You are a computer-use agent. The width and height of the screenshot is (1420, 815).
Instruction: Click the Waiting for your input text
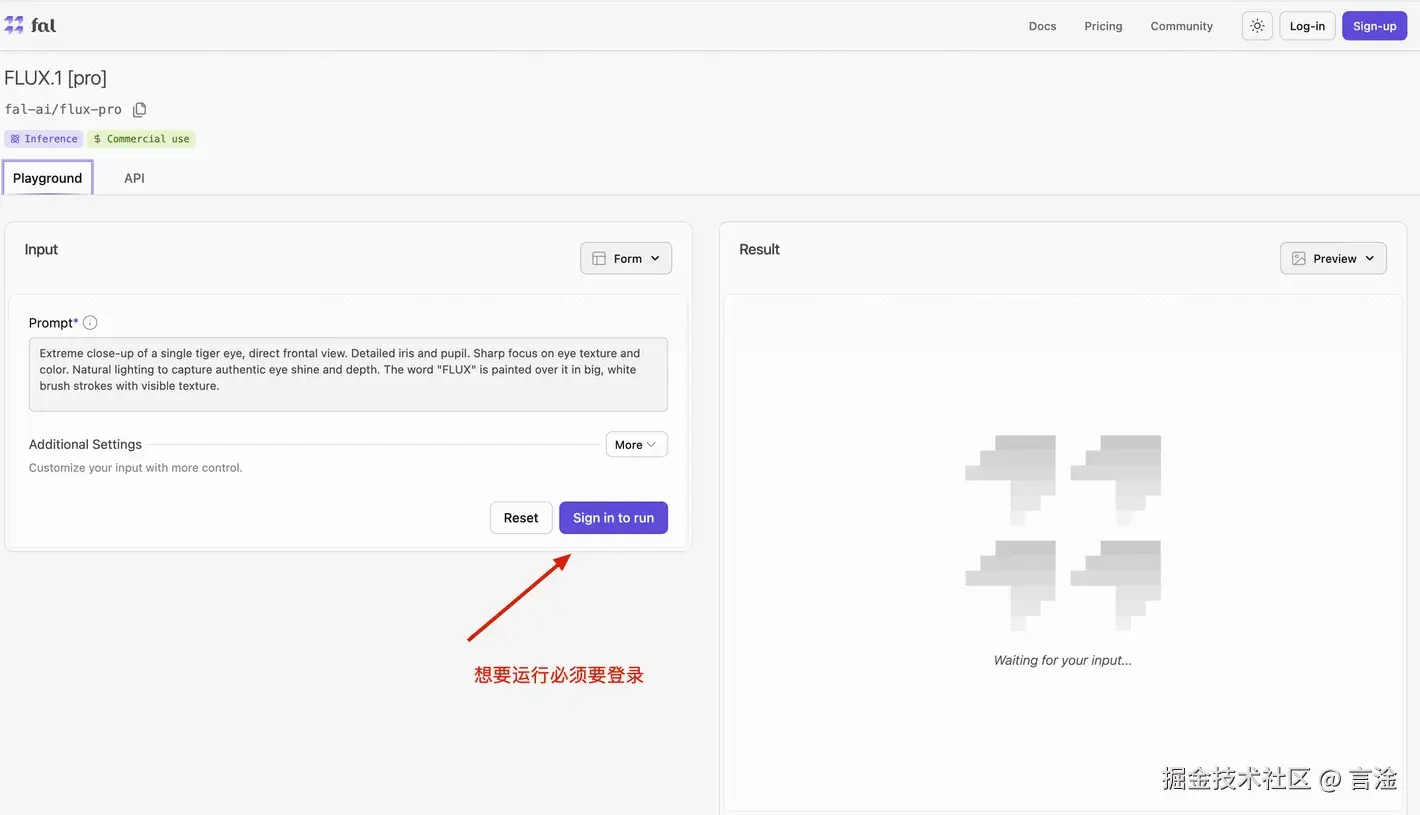coord(1062,660)
